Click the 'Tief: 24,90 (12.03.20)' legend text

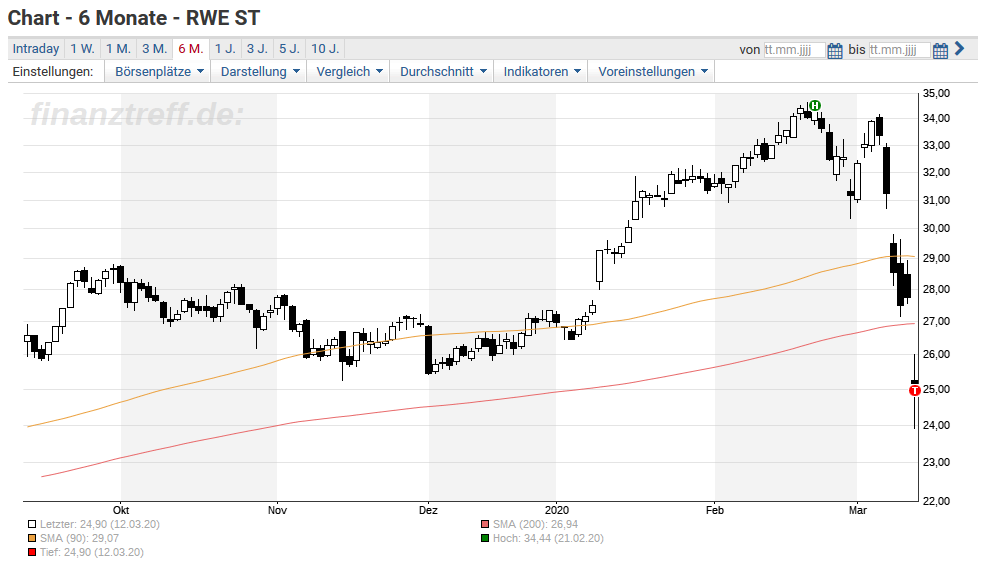[92, 553]
